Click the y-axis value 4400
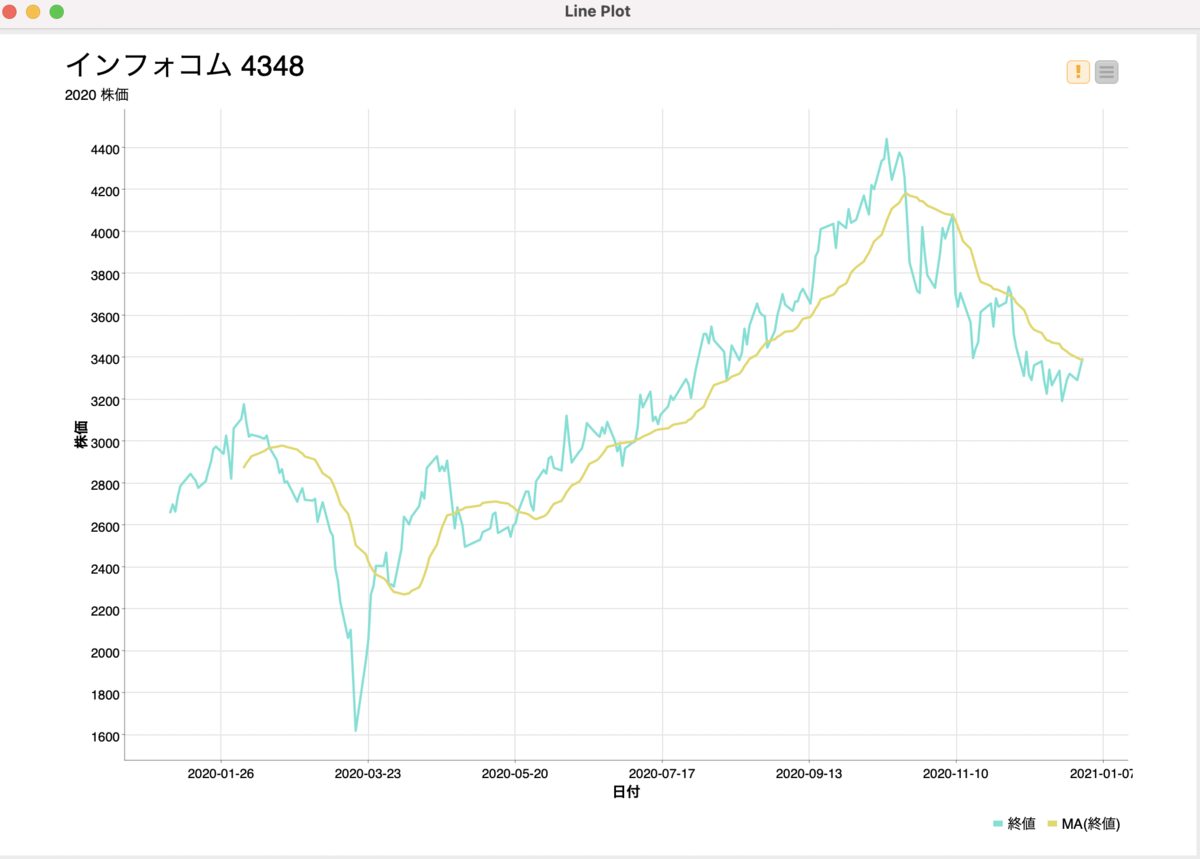 [x=106, y=150]
